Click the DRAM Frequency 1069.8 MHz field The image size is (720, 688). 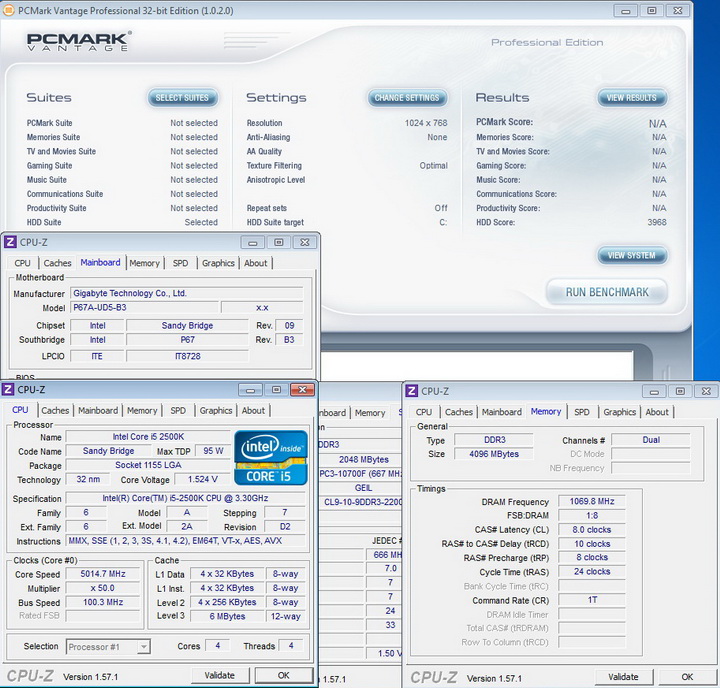(x=592, y=502)
